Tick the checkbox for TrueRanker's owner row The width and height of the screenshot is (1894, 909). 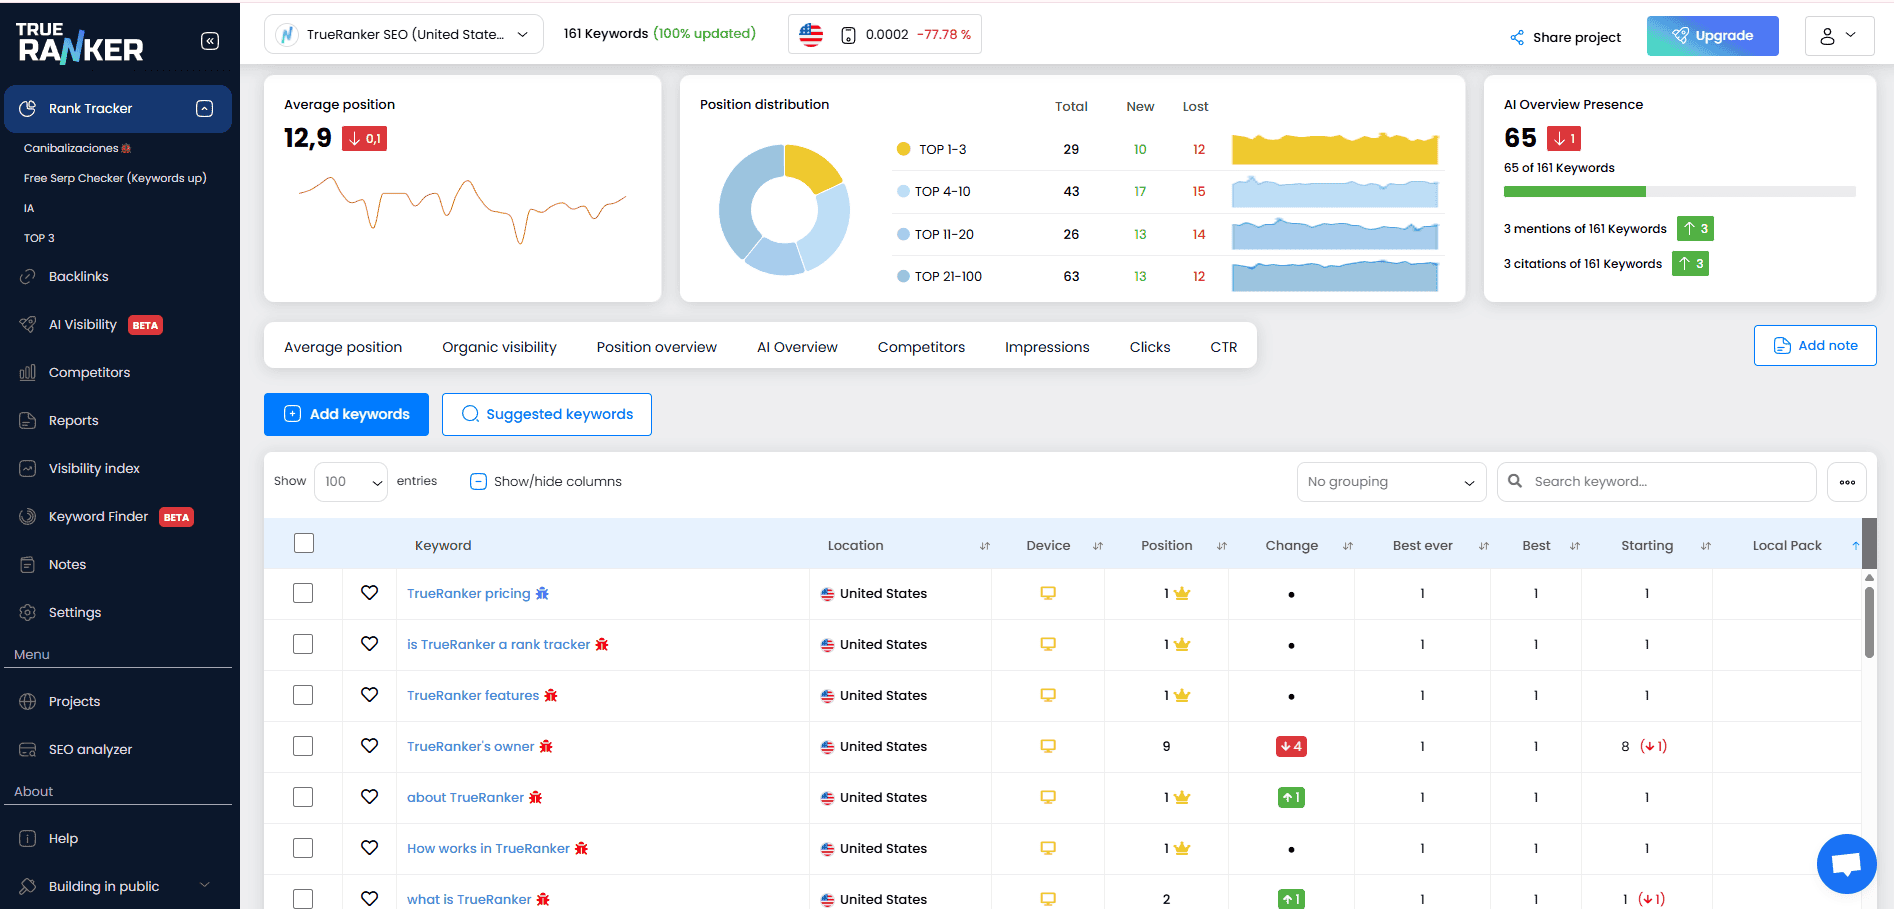[303, 746]
